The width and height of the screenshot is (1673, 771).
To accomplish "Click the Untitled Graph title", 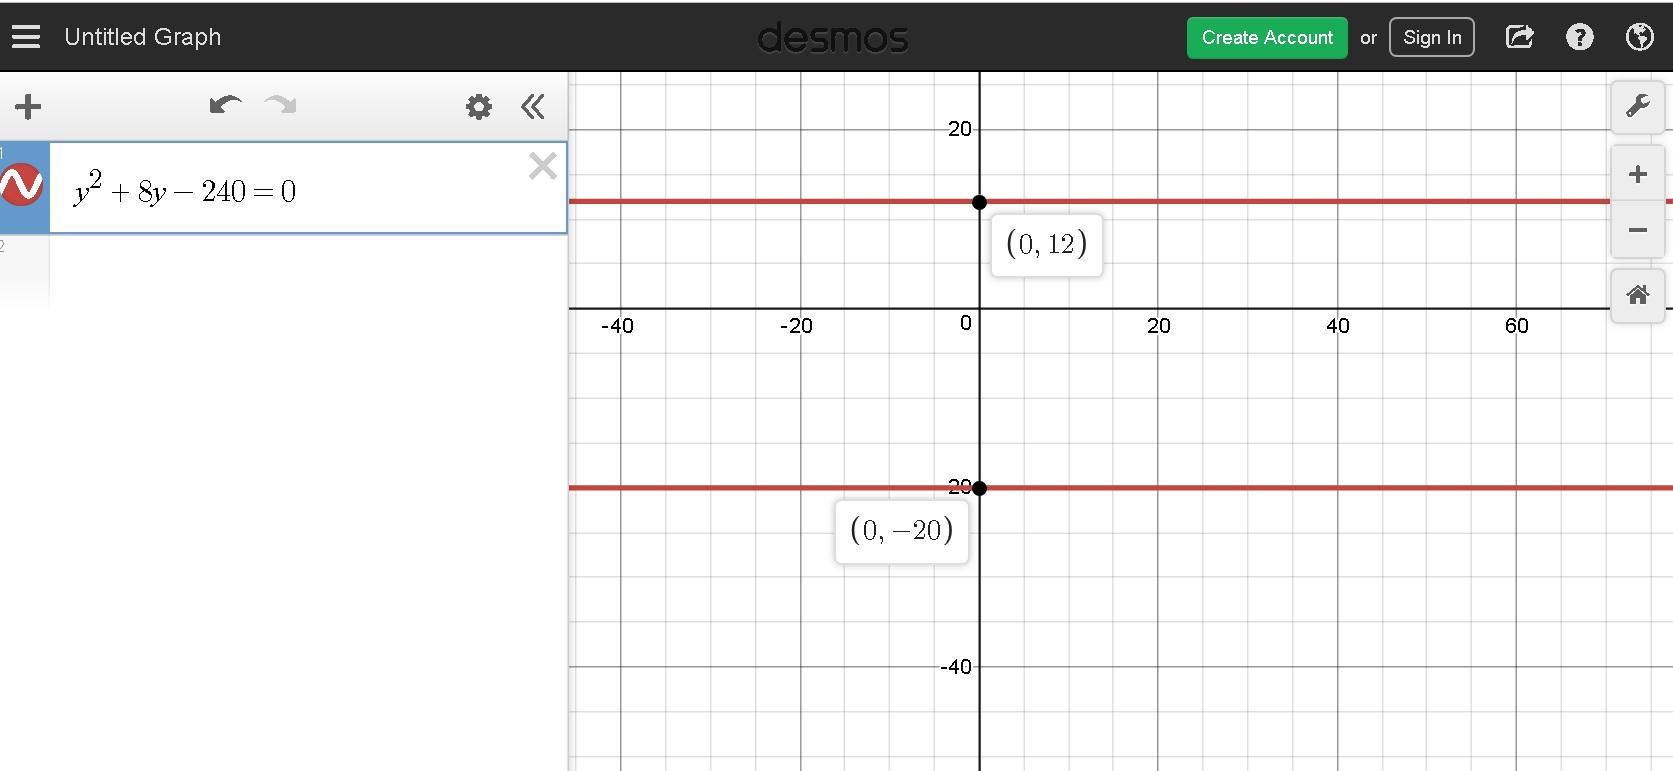I will (x=142, y=38).
